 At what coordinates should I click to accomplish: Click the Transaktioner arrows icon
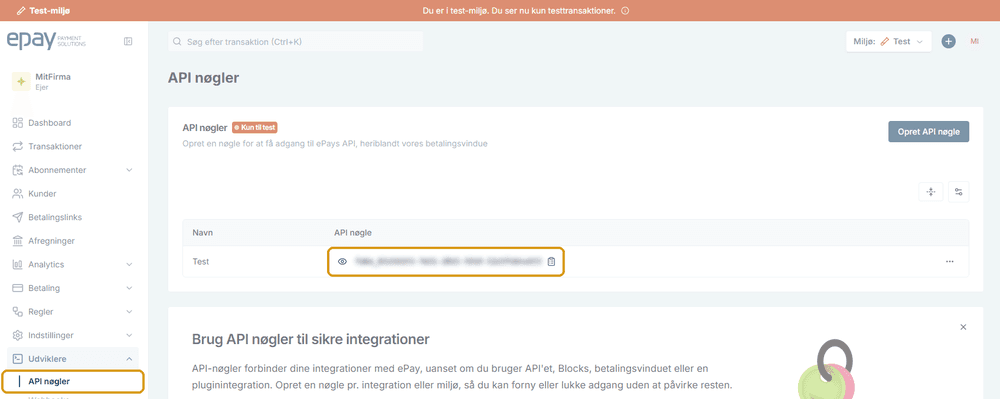18,147
